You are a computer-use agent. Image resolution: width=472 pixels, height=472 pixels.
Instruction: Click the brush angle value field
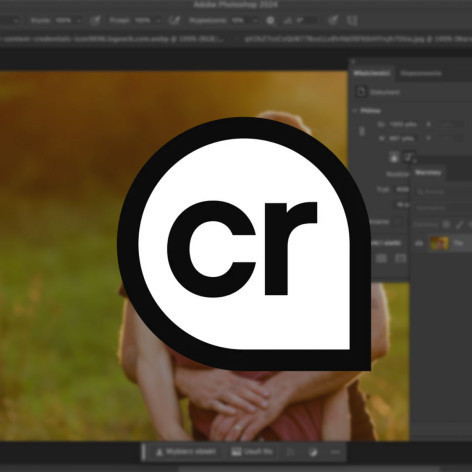[308, 21]
